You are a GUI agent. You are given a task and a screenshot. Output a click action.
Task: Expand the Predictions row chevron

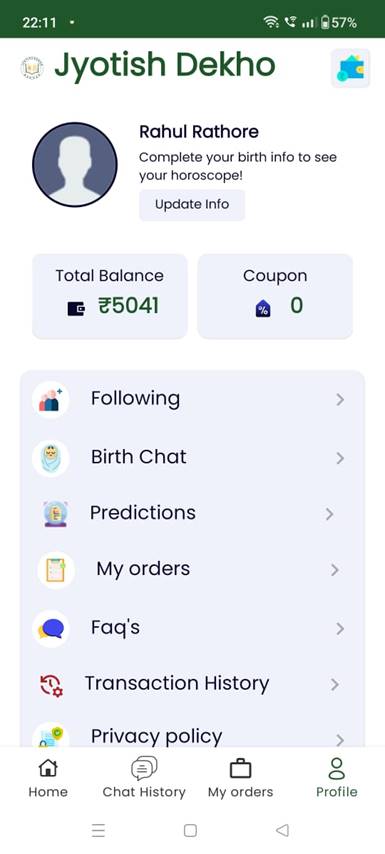(329, 514)
